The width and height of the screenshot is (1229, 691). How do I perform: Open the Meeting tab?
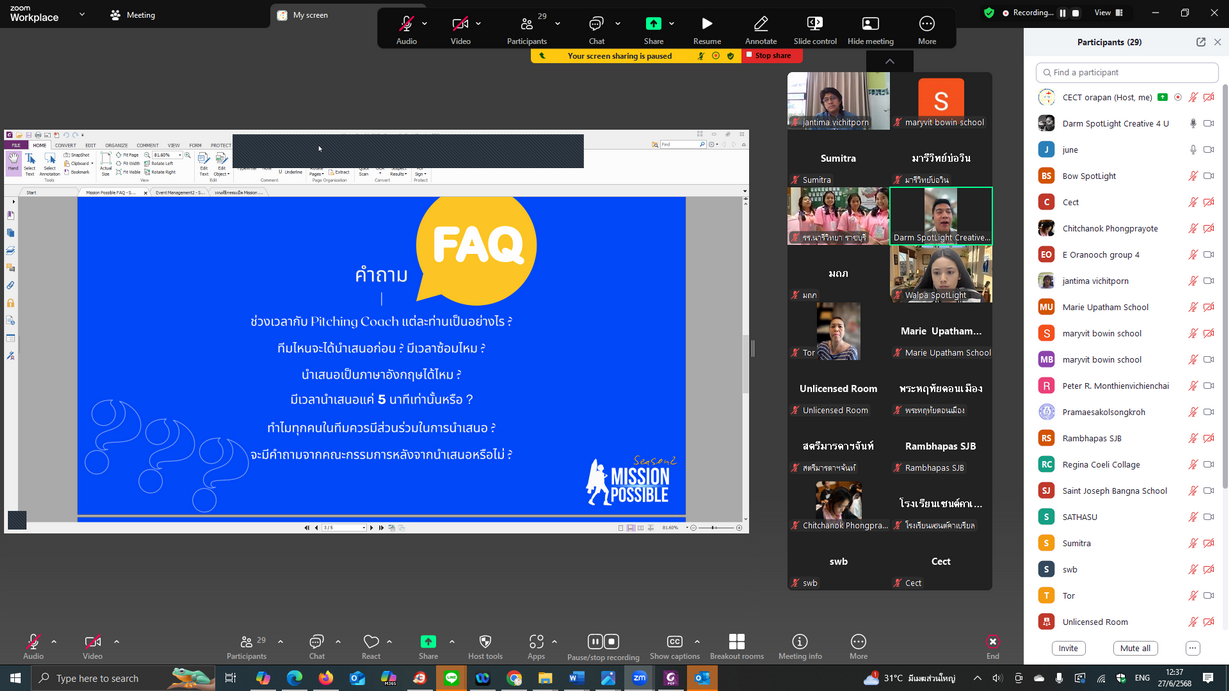pos(133,15)
